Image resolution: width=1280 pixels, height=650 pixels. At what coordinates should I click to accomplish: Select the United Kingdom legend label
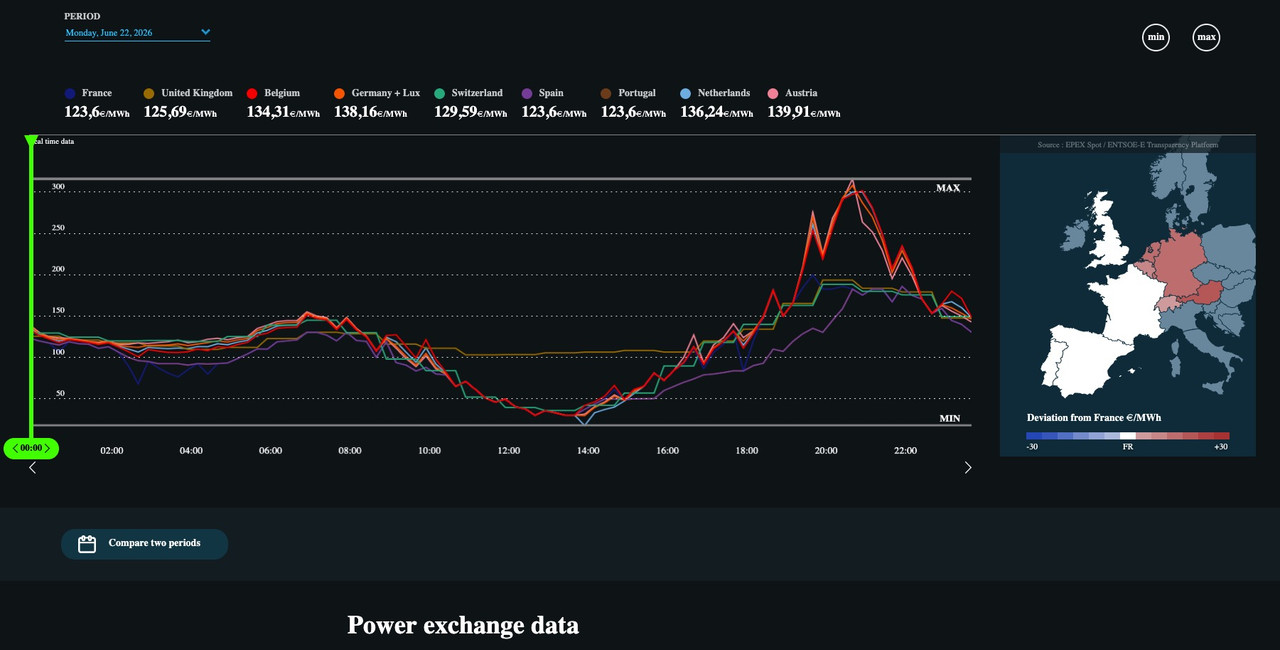(x=197, y=93)
